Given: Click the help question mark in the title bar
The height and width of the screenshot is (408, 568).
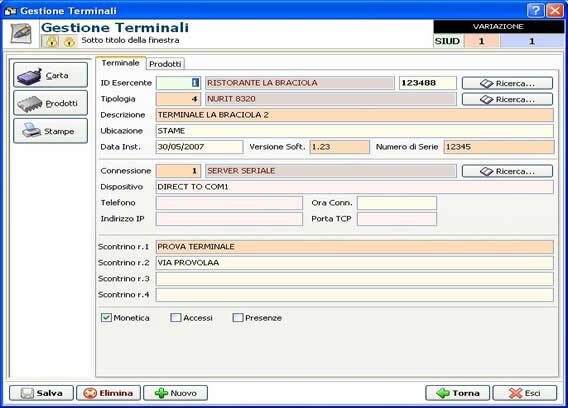Looking at the screenshot, I should [535, 11].
